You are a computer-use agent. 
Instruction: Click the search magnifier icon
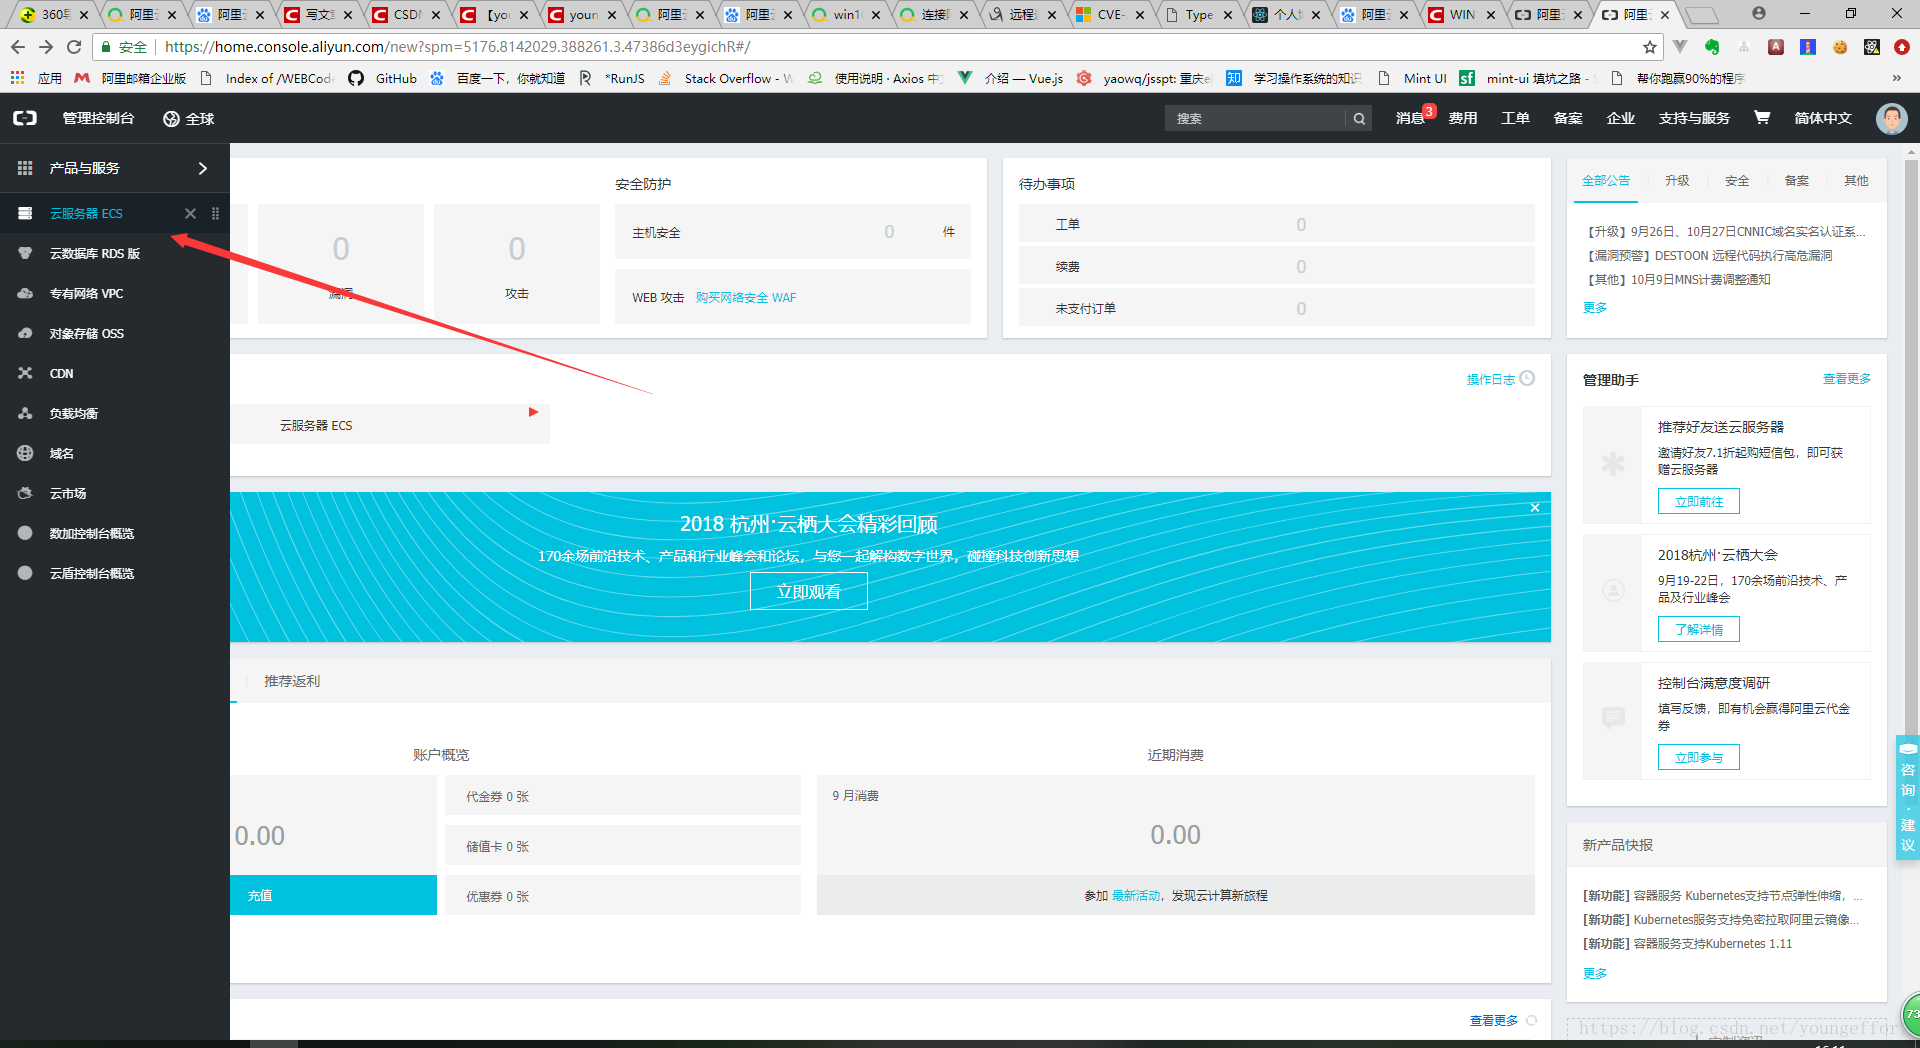pos(1359,118)
